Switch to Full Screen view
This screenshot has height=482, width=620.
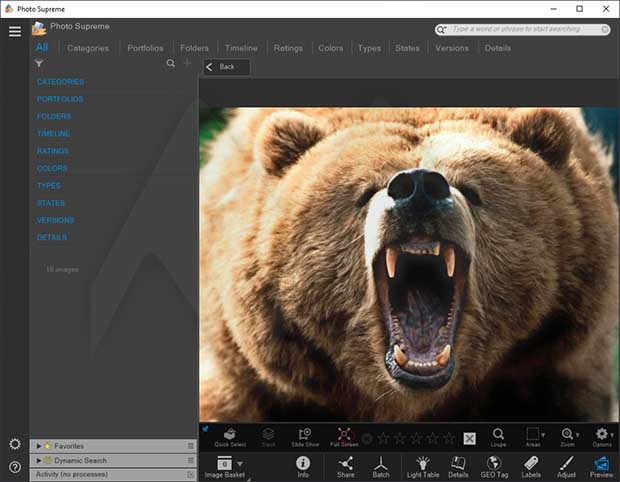click(344, 438)
